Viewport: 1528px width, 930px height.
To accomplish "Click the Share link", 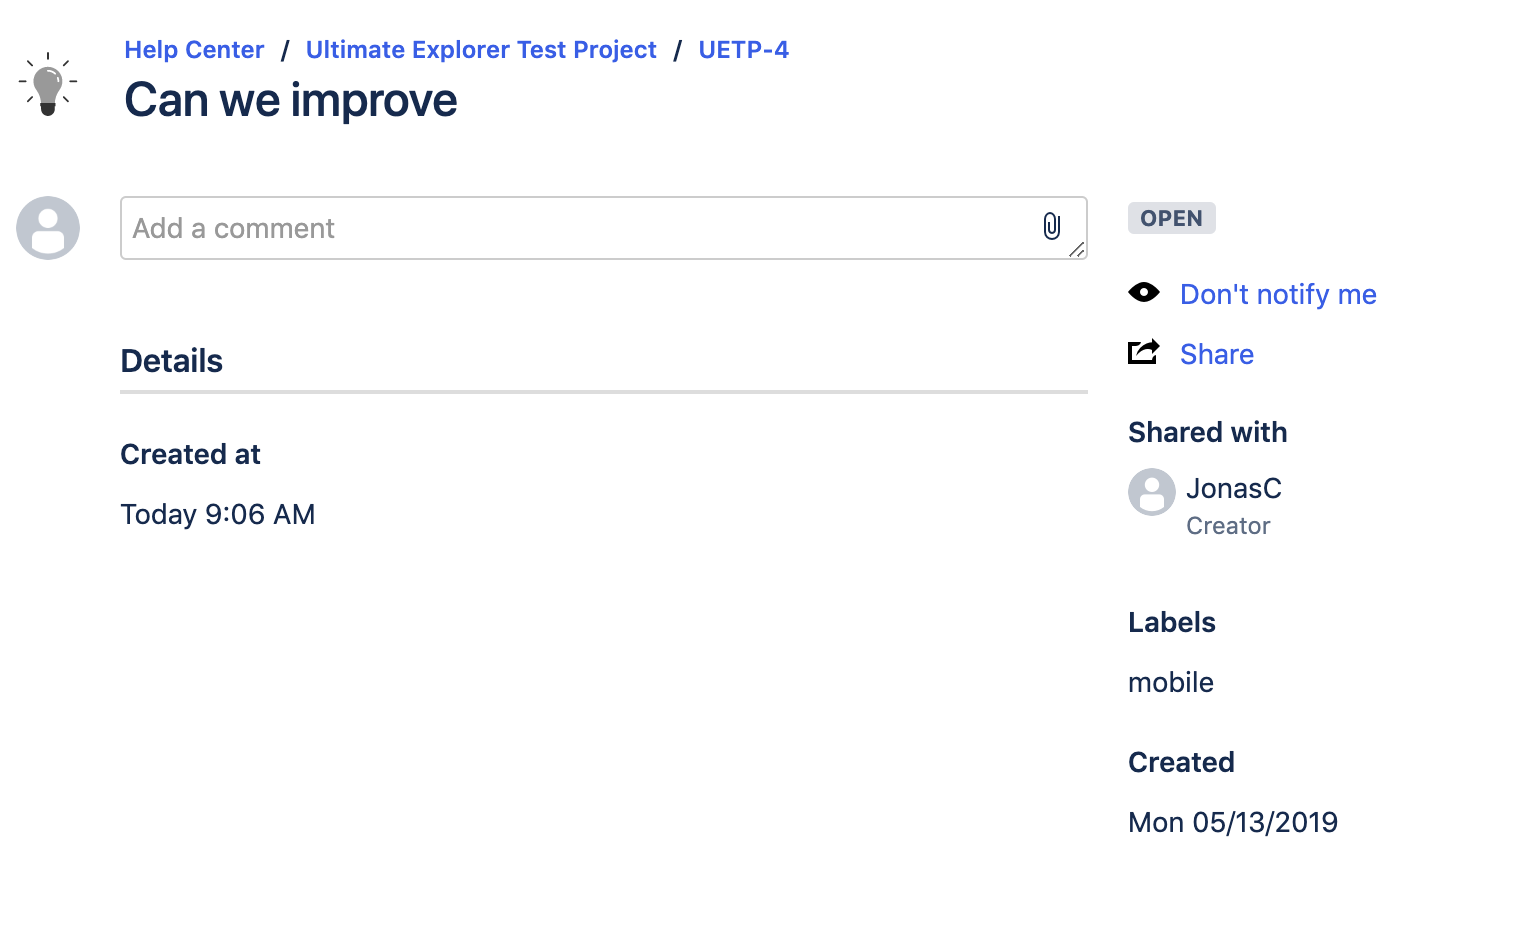I will pyautogui.click(x=1217, y=354).
